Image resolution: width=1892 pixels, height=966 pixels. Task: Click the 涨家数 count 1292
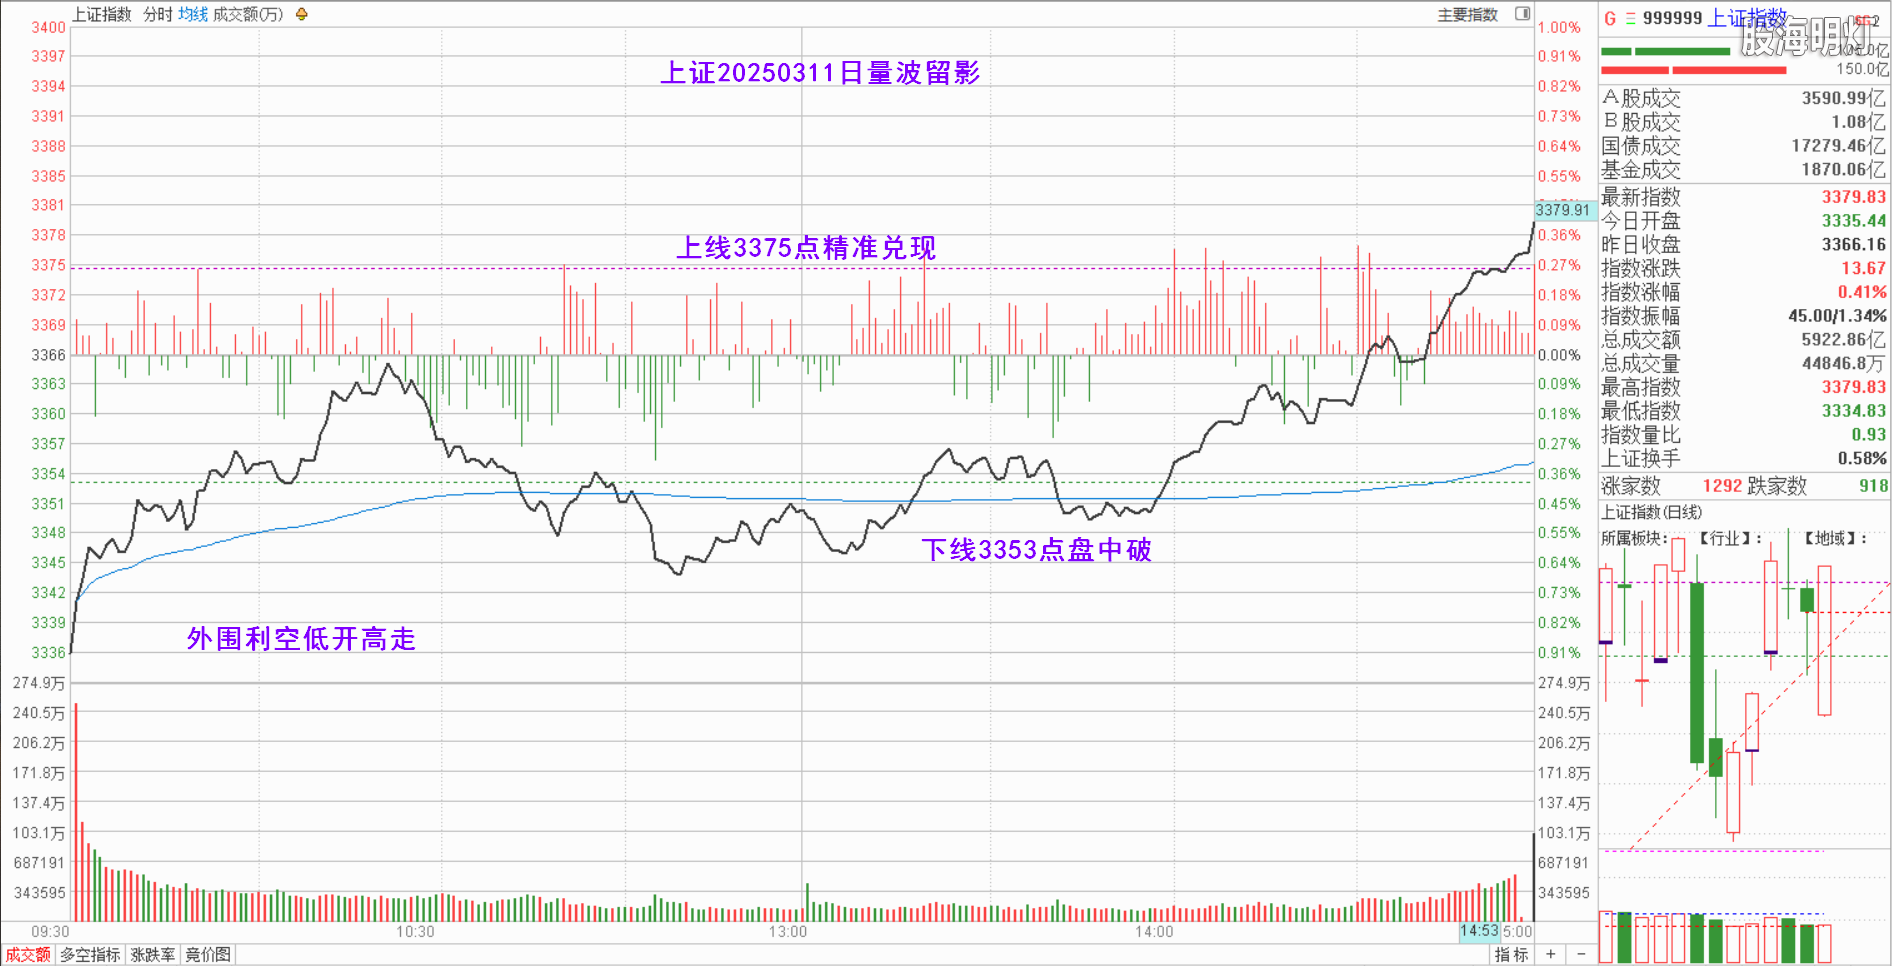tap(1722, 486)
